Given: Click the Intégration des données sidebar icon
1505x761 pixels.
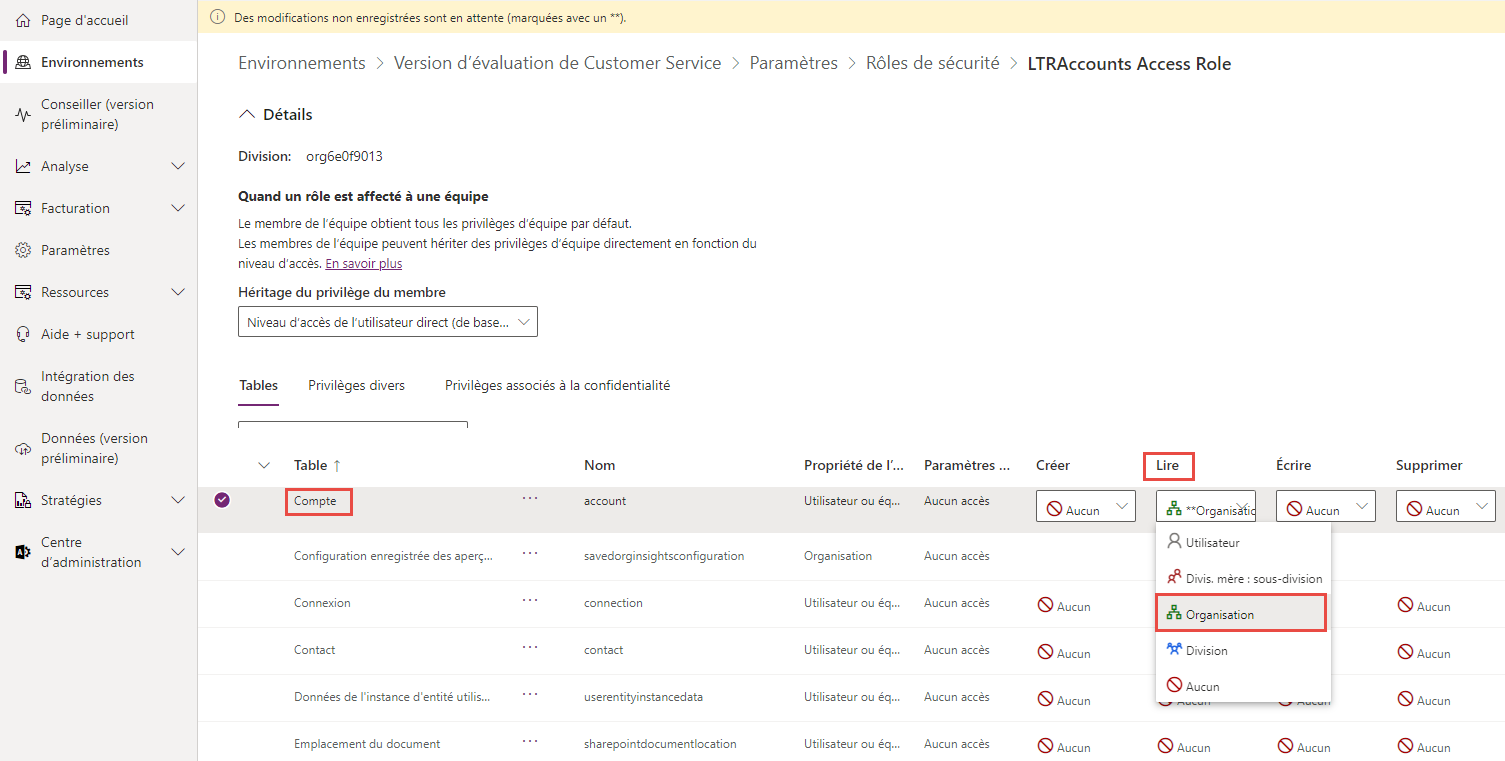Looking at the screenshot, I should tap(23, 386).
